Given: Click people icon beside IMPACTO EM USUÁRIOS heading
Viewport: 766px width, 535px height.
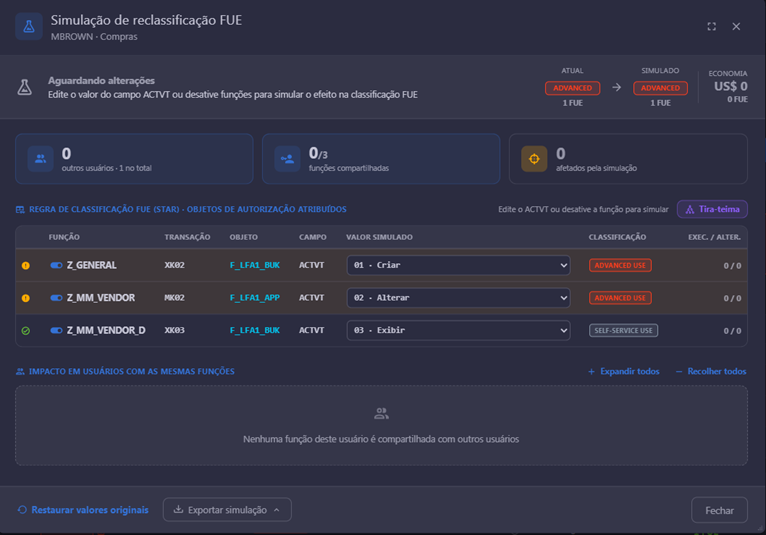Looking at the screenshot, I should [20, 372].
